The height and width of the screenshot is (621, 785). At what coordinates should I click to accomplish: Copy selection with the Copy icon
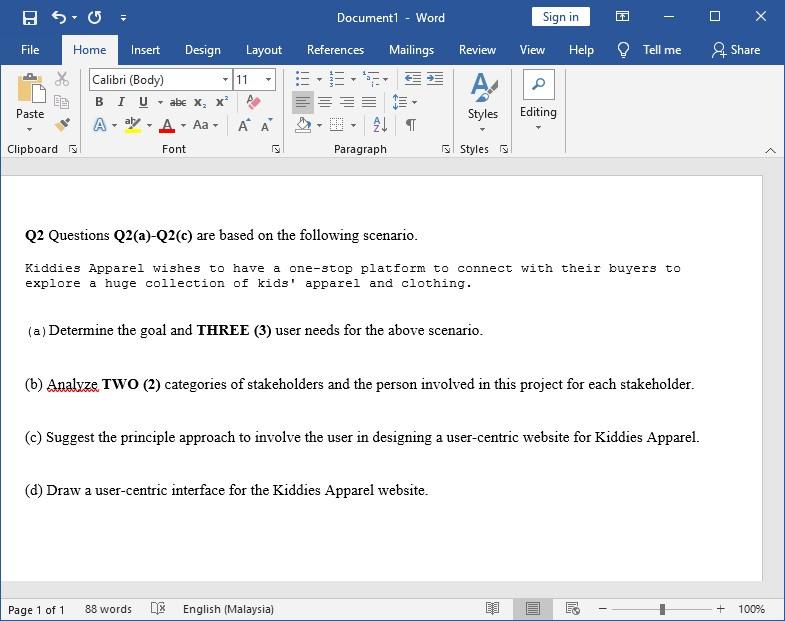coord(62,102)
